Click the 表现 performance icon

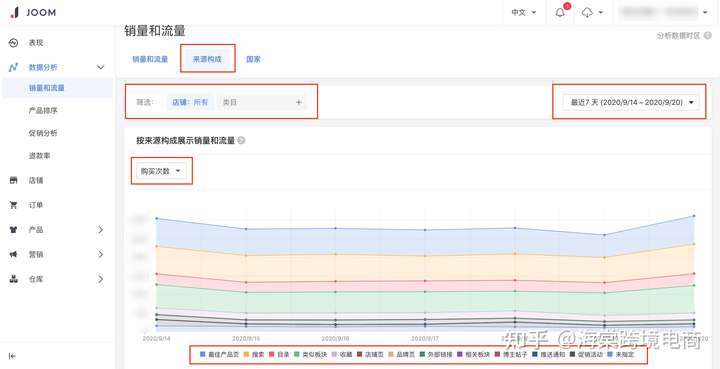tap(13, 43)
